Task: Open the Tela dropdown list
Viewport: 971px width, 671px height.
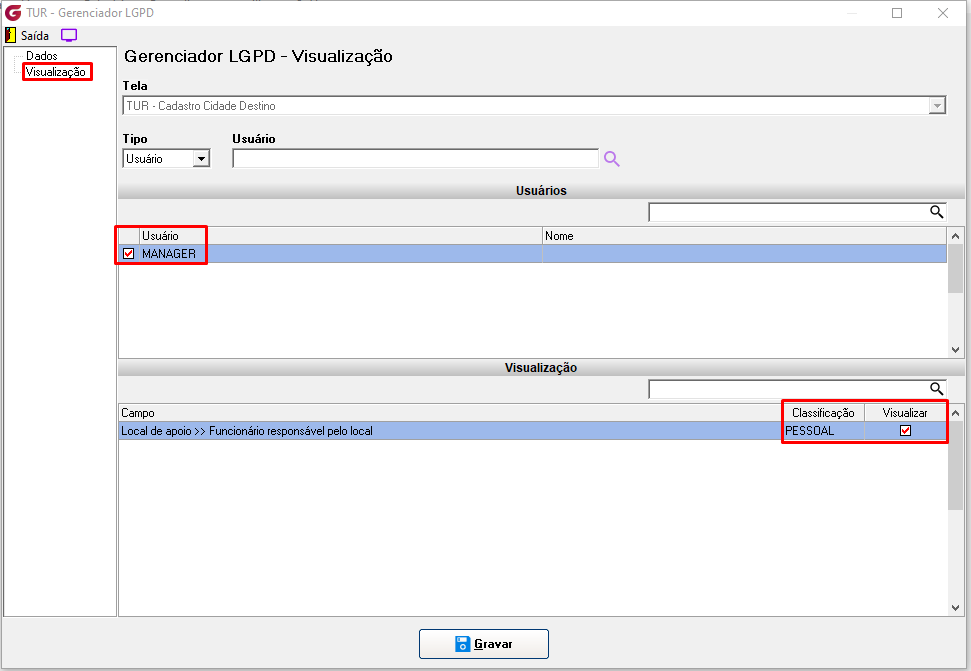Action: [937, 106]
